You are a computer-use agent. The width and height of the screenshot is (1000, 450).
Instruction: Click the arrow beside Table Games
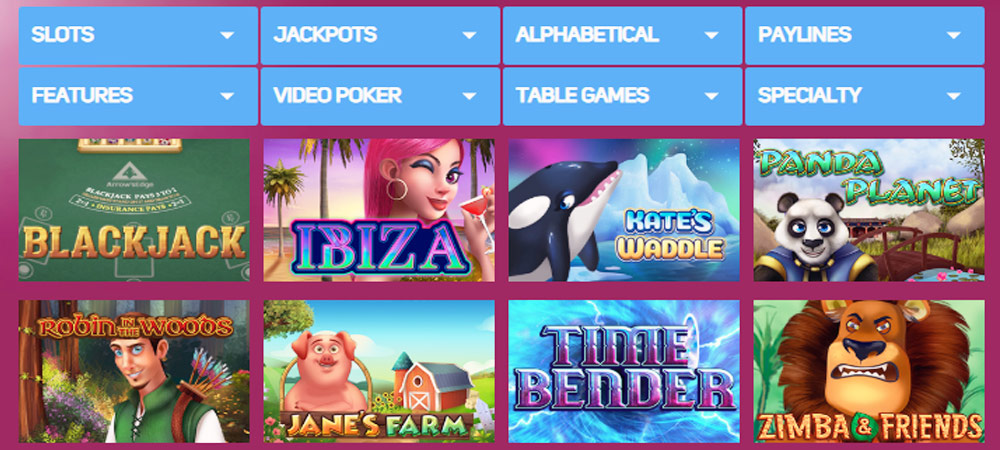tap(711, 96)
